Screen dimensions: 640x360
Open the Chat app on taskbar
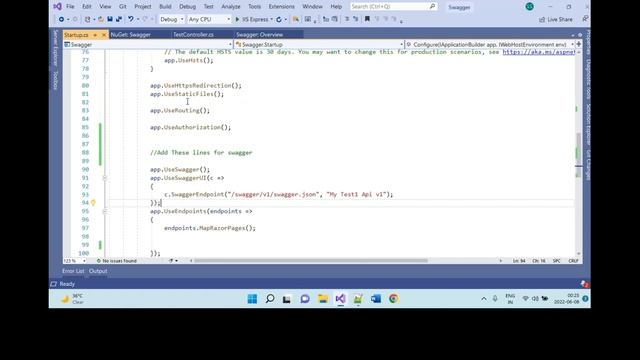coord(305,299)
